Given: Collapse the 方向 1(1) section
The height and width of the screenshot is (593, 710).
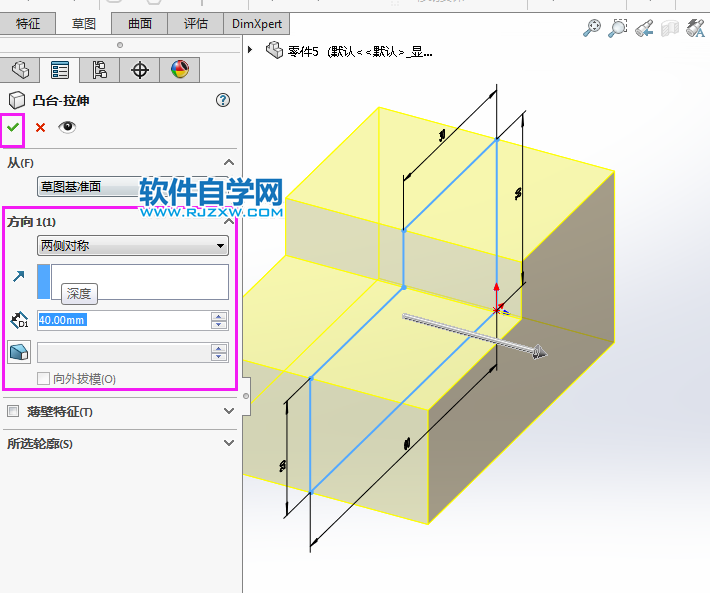Looking at the screenshot, I should point(229,221).
